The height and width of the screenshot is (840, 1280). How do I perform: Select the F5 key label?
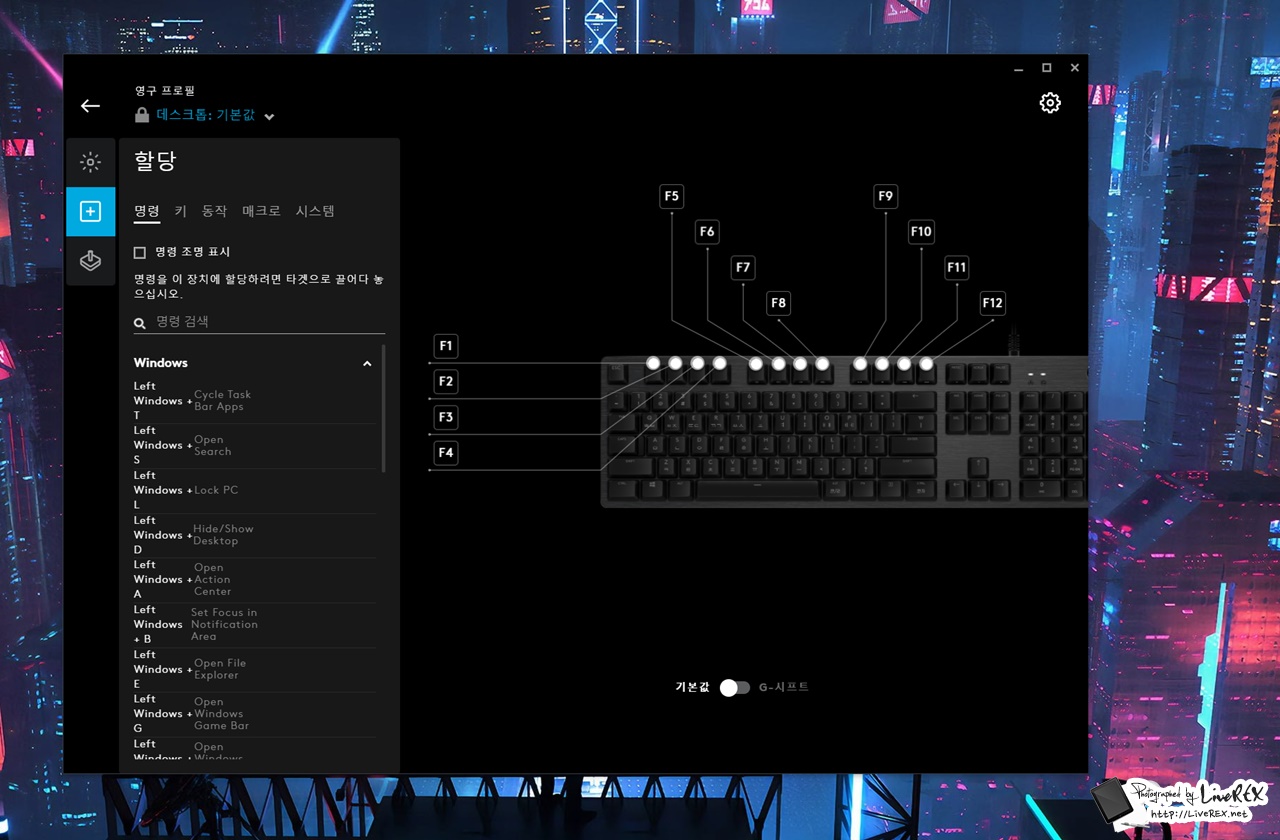(x=672, y=196)
